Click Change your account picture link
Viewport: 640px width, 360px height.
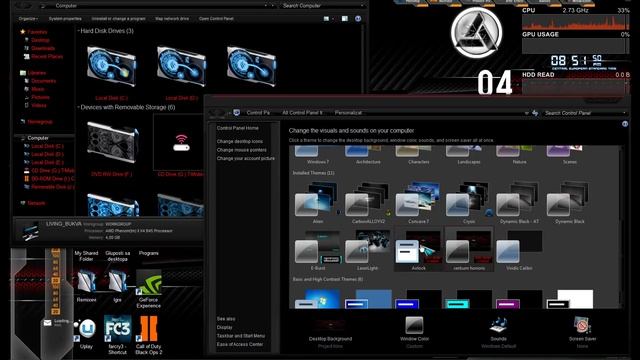tap(246, 158)
